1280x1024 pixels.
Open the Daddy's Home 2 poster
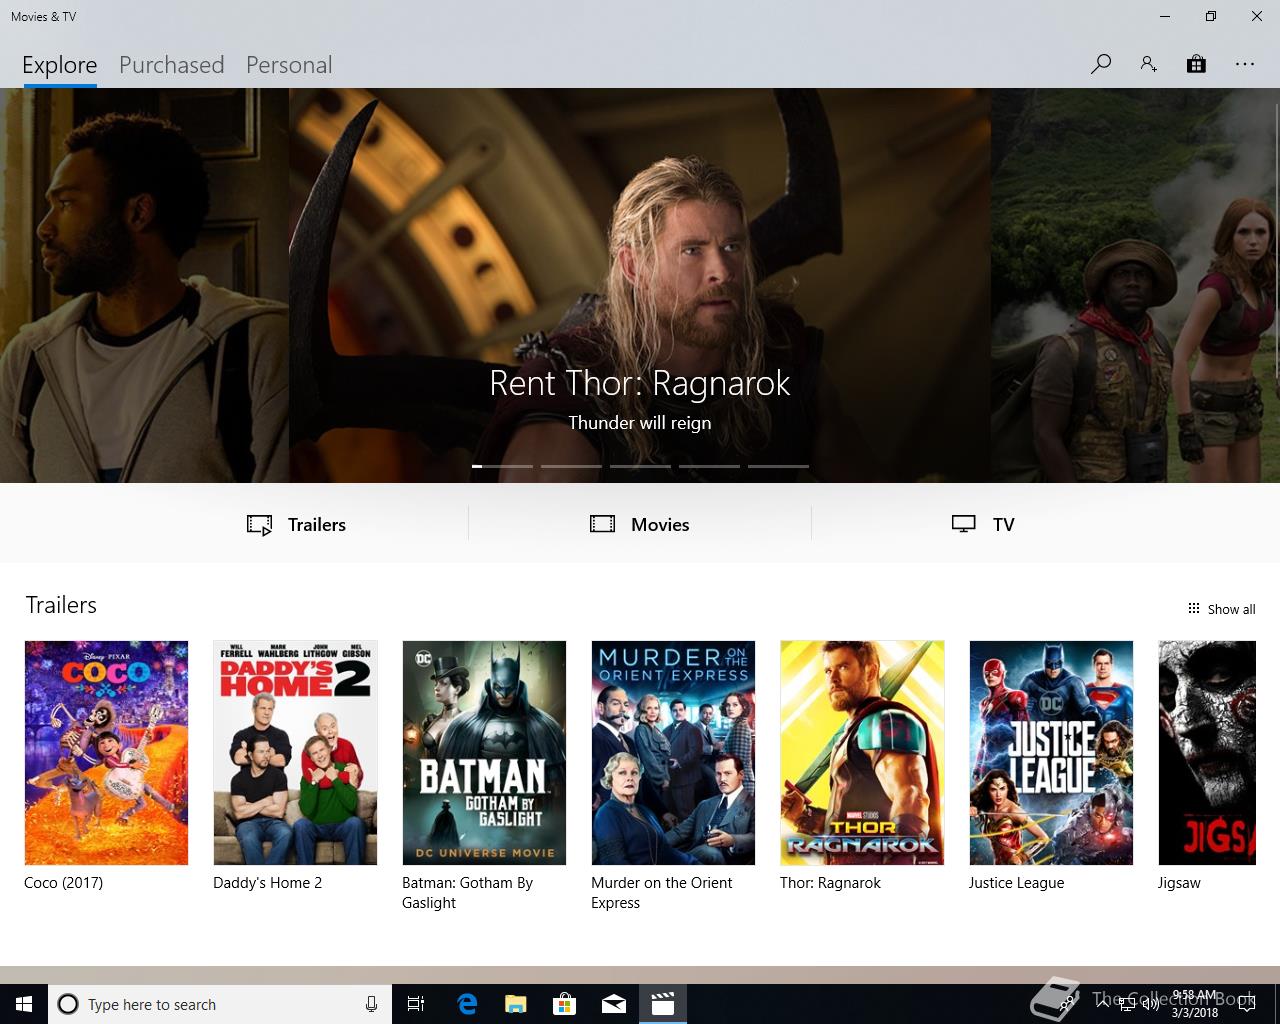click(295, 753)
